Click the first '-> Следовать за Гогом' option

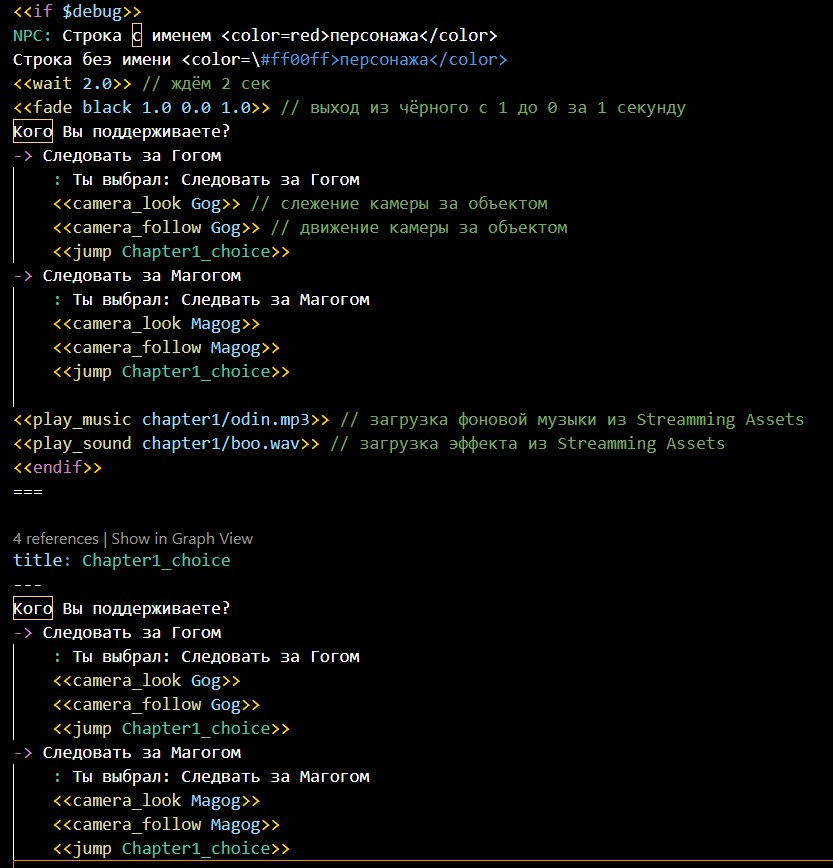(x=117, y=156)
